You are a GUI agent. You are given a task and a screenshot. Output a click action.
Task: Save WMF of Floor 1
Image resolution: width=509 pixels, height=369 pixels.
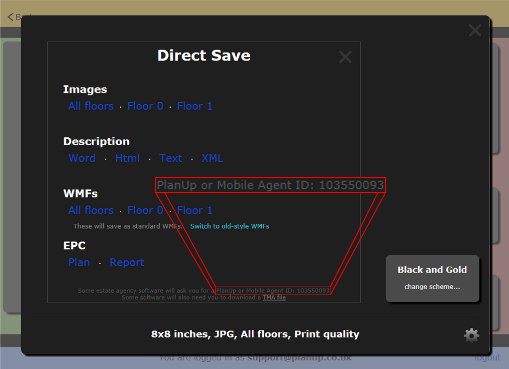(x=195, y=210)
